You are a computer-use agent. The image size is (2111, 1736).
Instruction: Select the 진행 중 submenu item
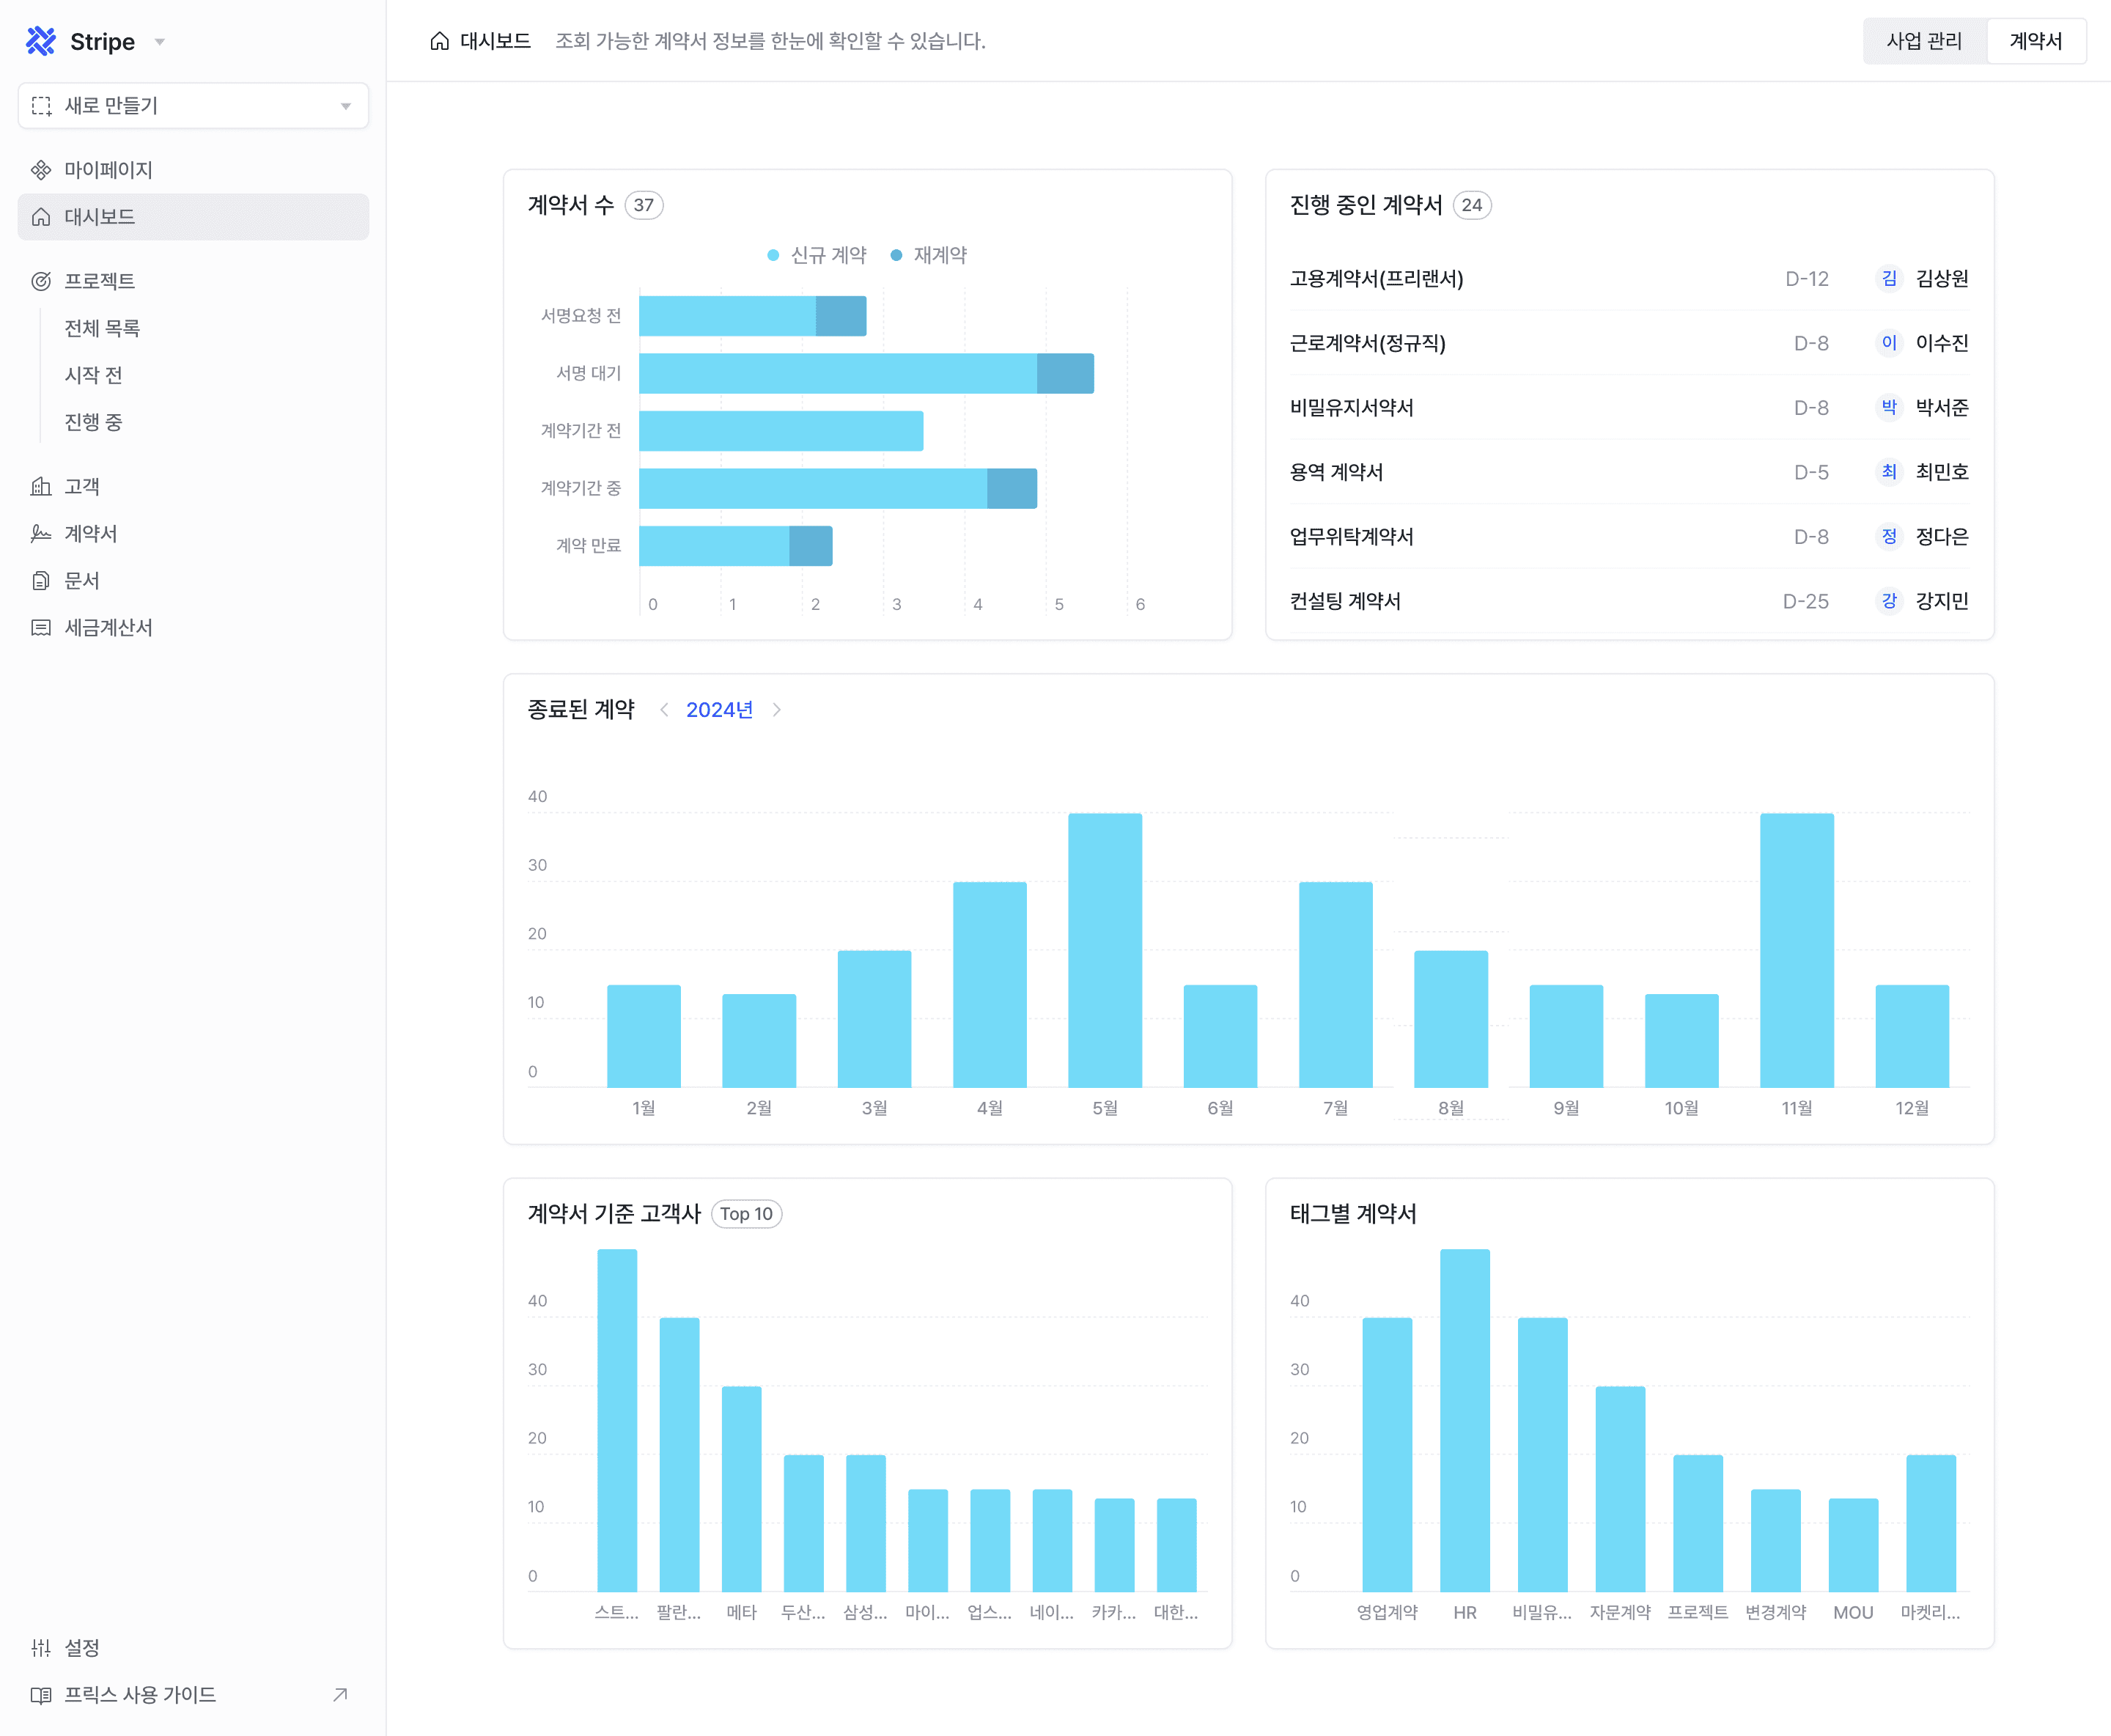pos(93,422)
